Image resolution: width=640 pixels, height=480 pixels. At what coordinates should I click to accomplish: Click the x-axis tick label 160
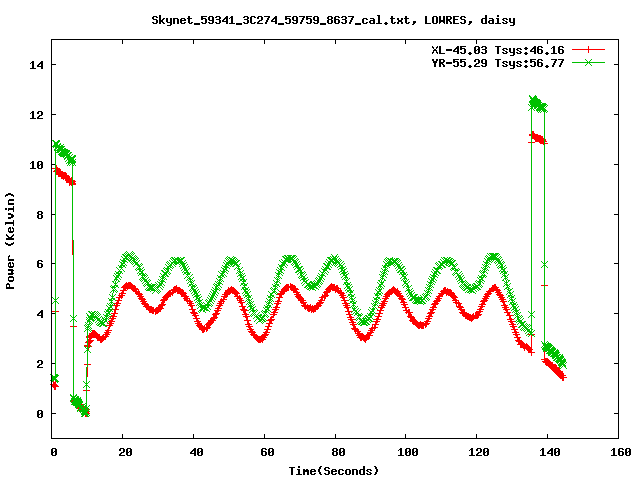(x=621, y=452)
